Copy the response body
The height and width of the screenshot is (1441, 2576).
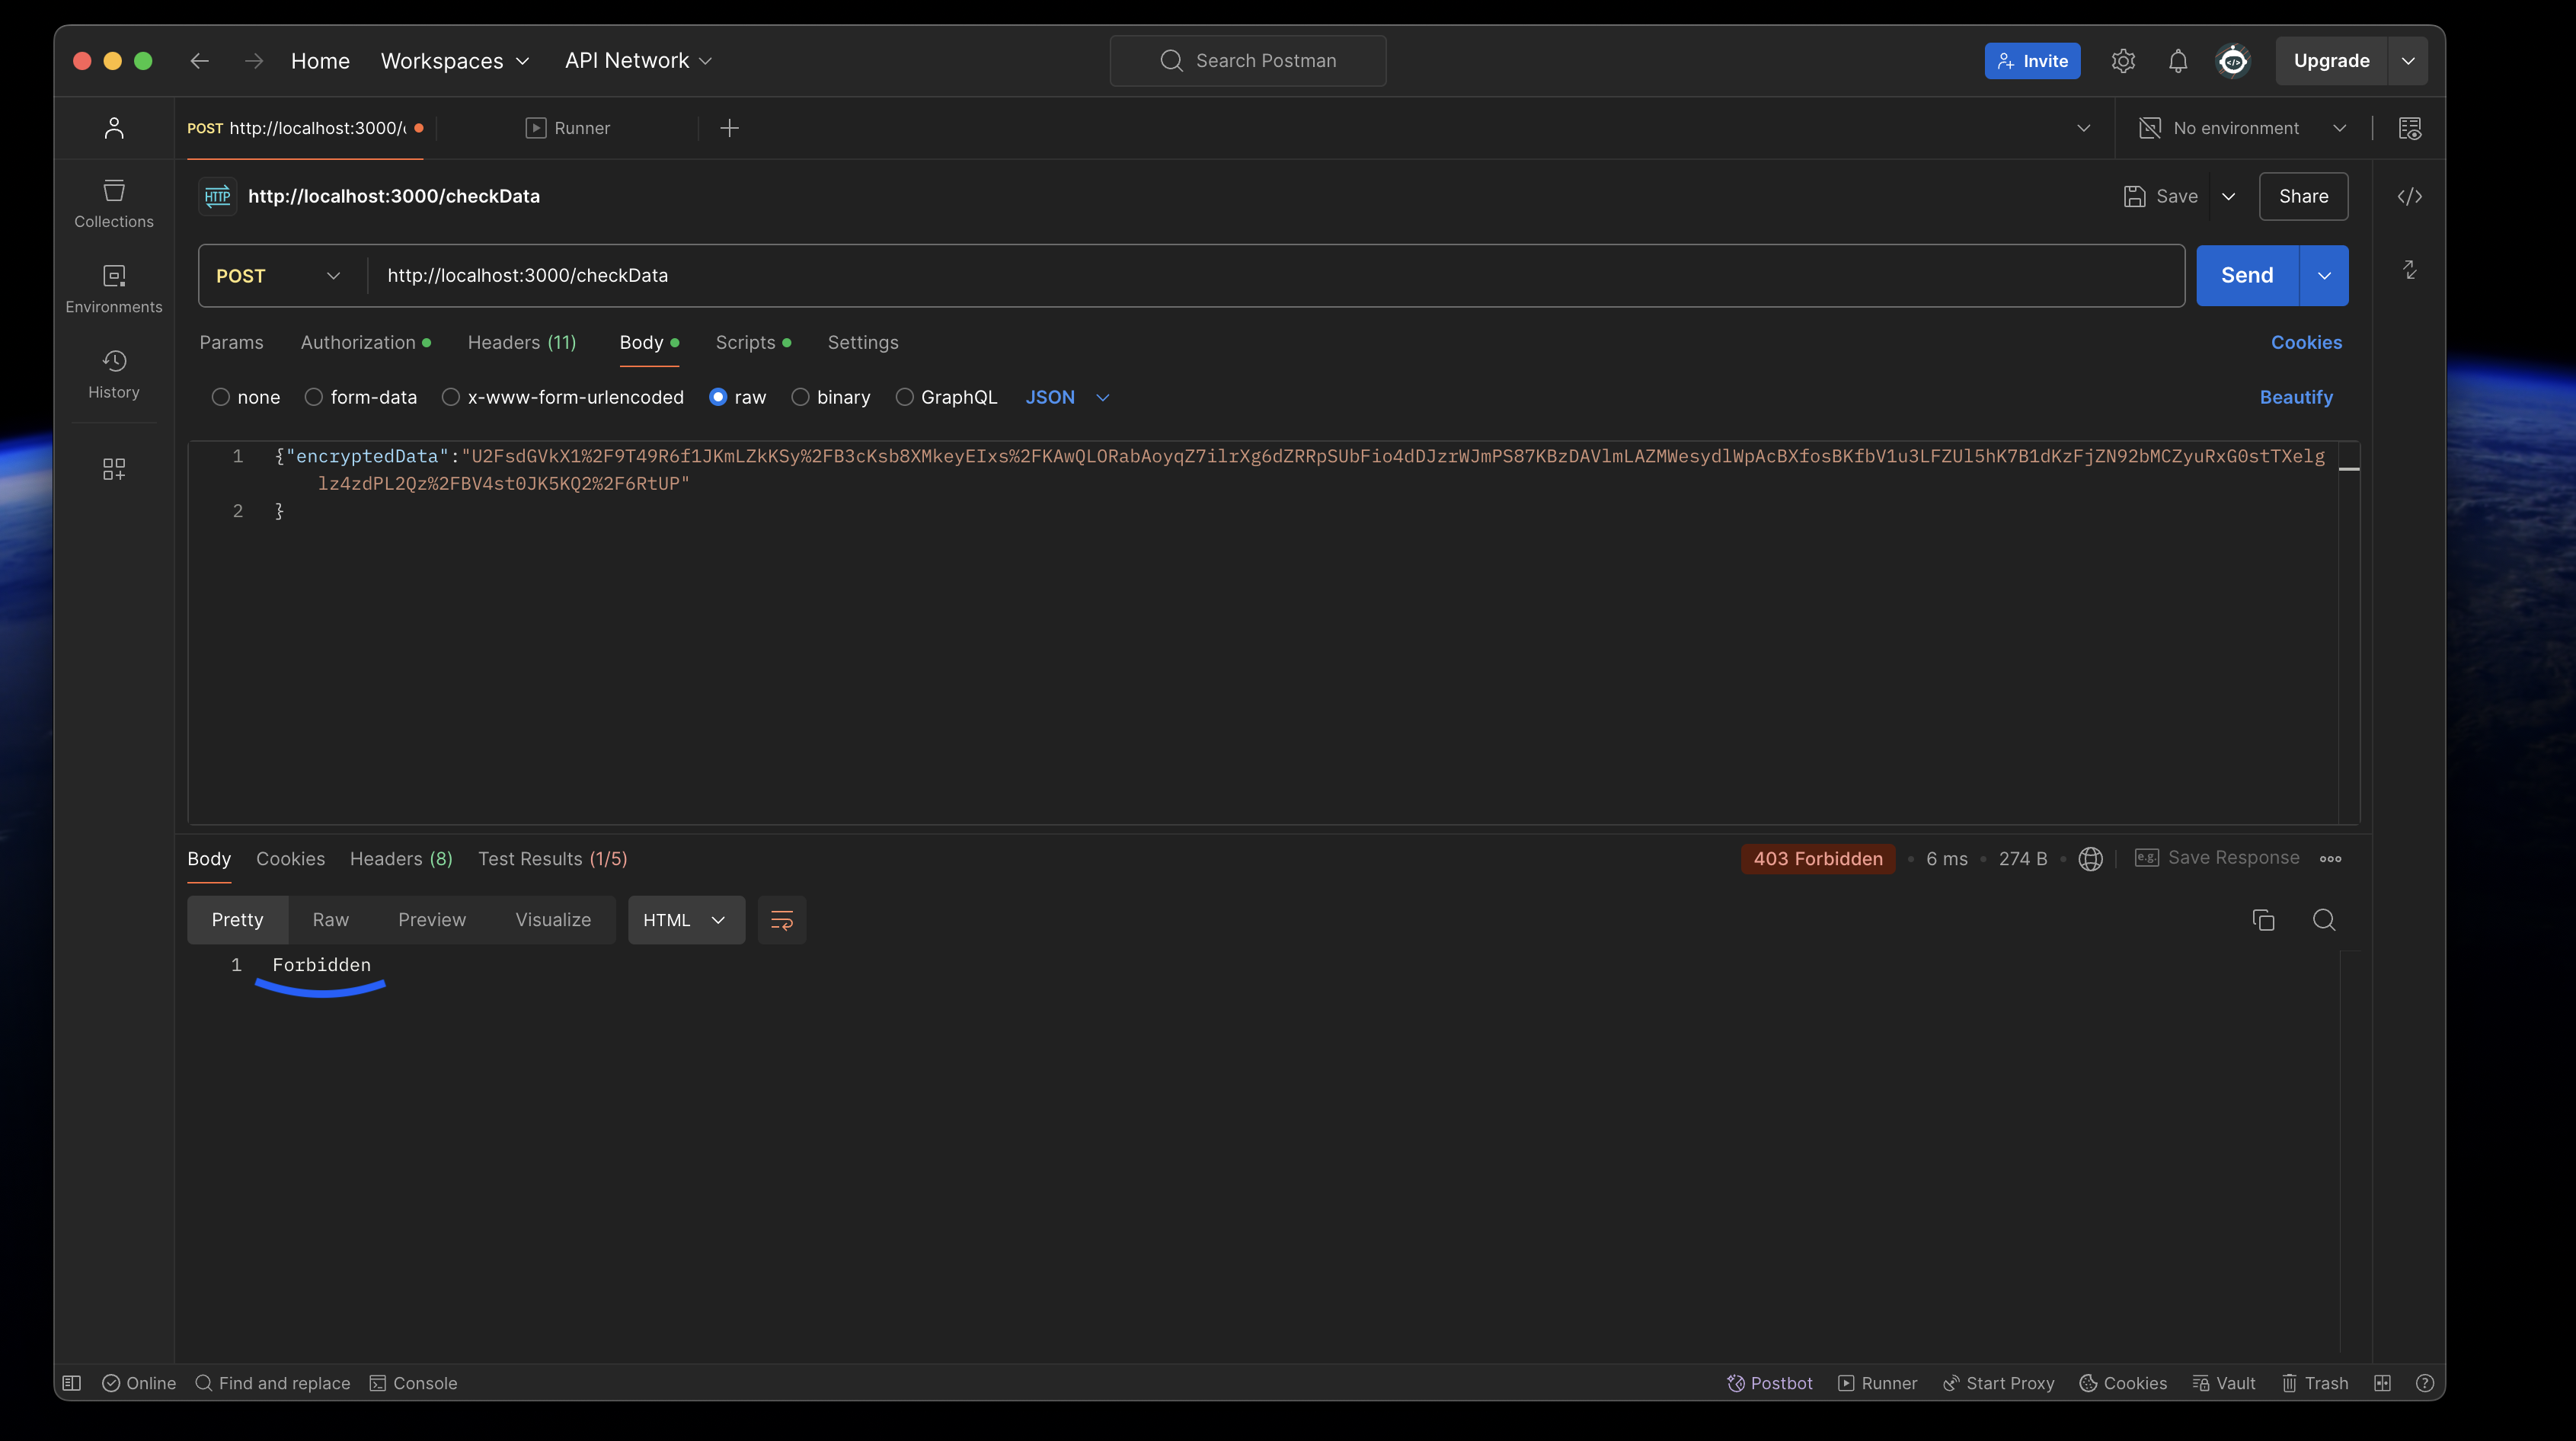2263,920
